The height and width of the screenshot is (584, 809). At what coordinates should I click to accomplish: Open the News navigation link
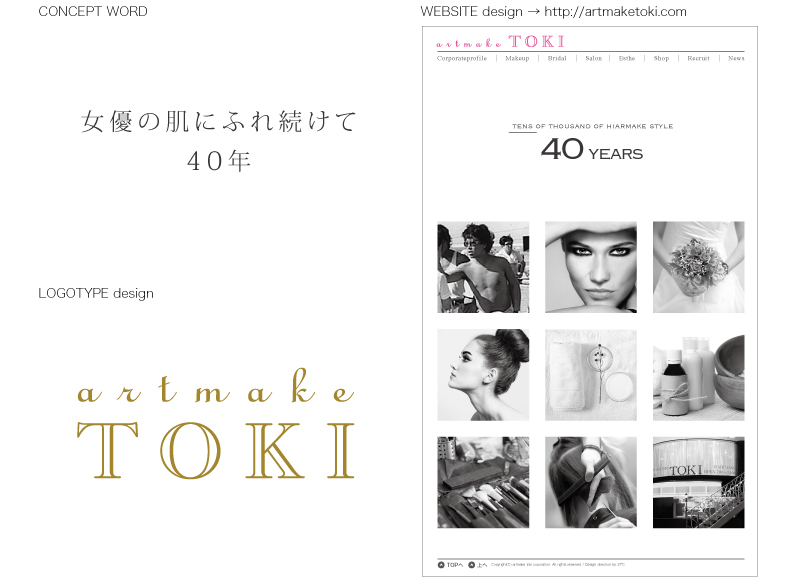point(736,59)
